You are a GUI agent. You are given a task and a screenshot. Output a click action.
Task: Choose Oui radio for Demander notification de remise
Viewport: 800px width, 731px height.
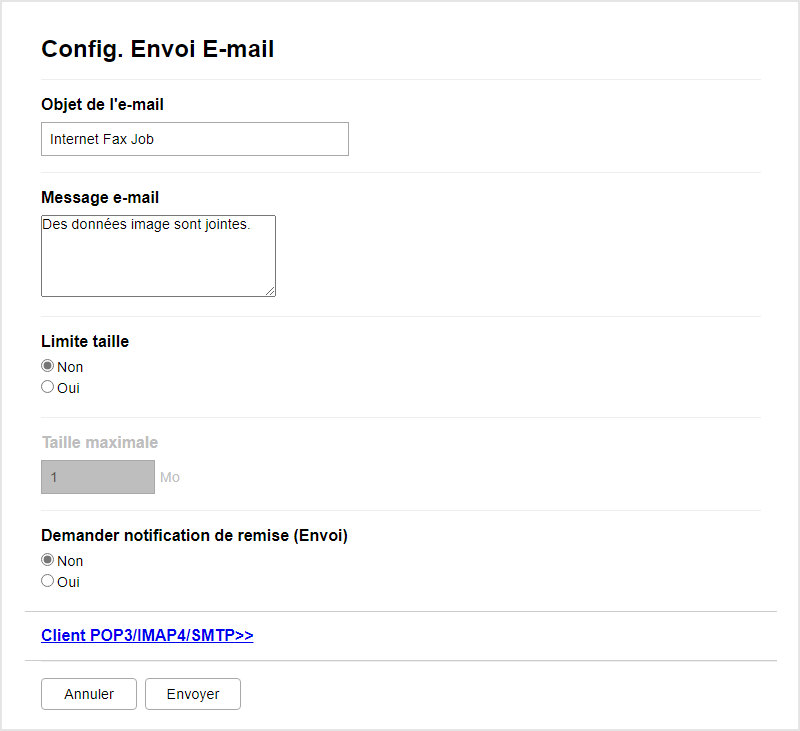click(47, 581)
